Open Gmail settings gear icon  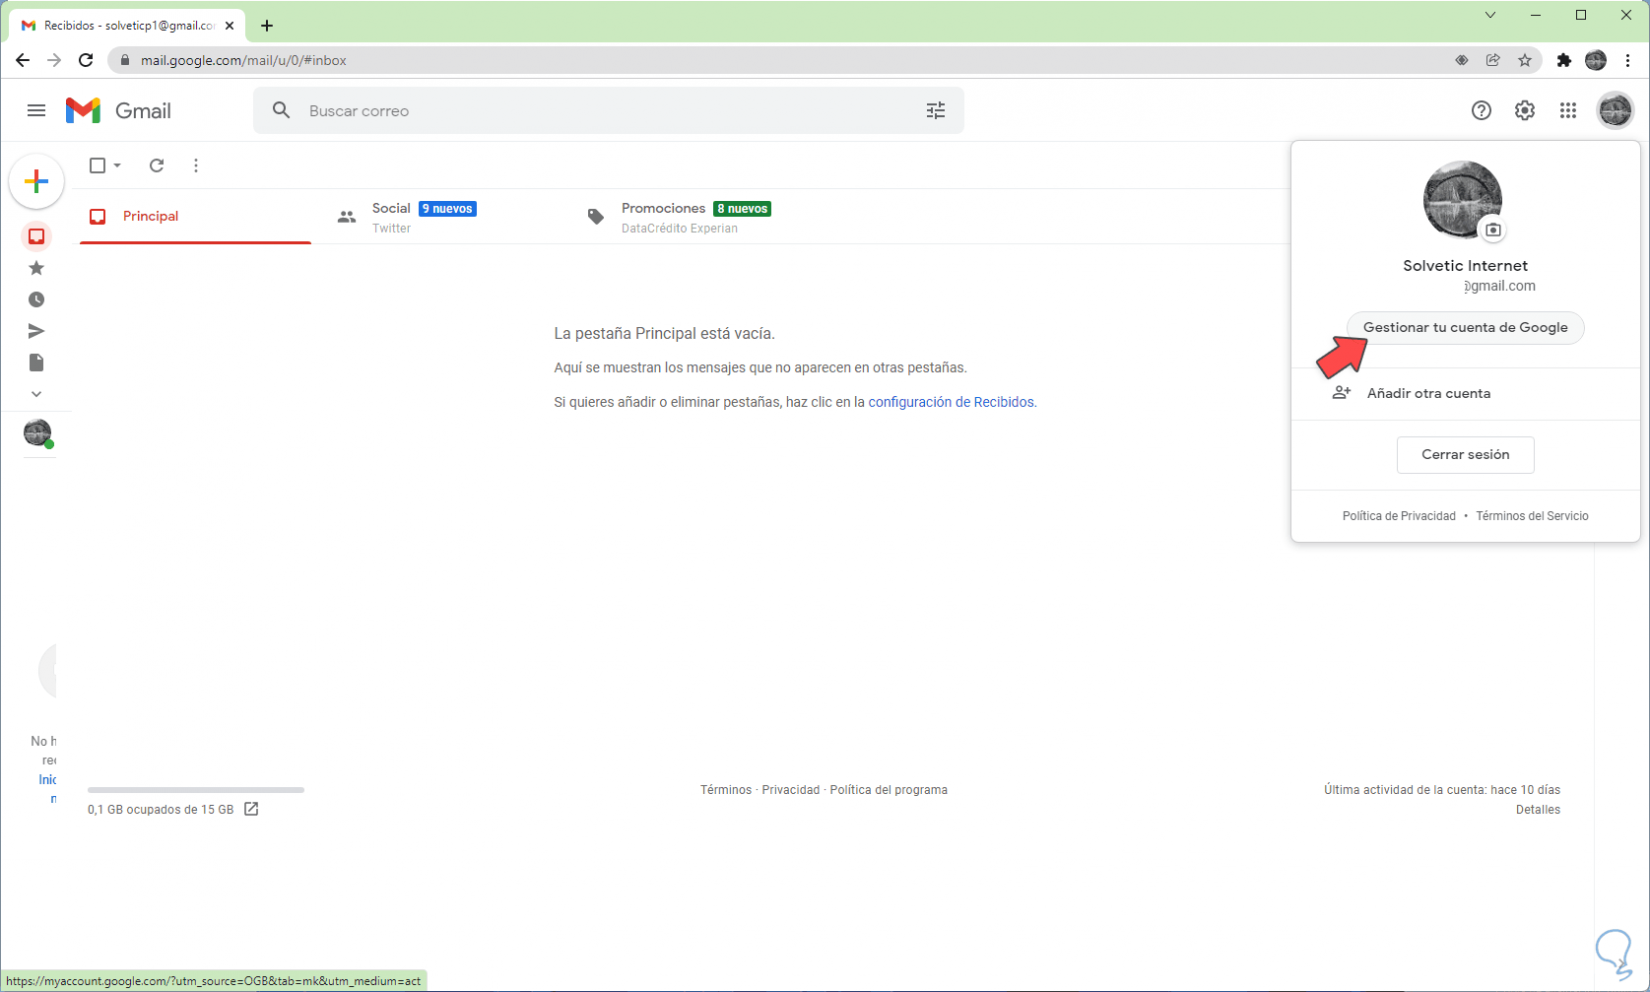pyautogui.click(x=1524, y=110)
